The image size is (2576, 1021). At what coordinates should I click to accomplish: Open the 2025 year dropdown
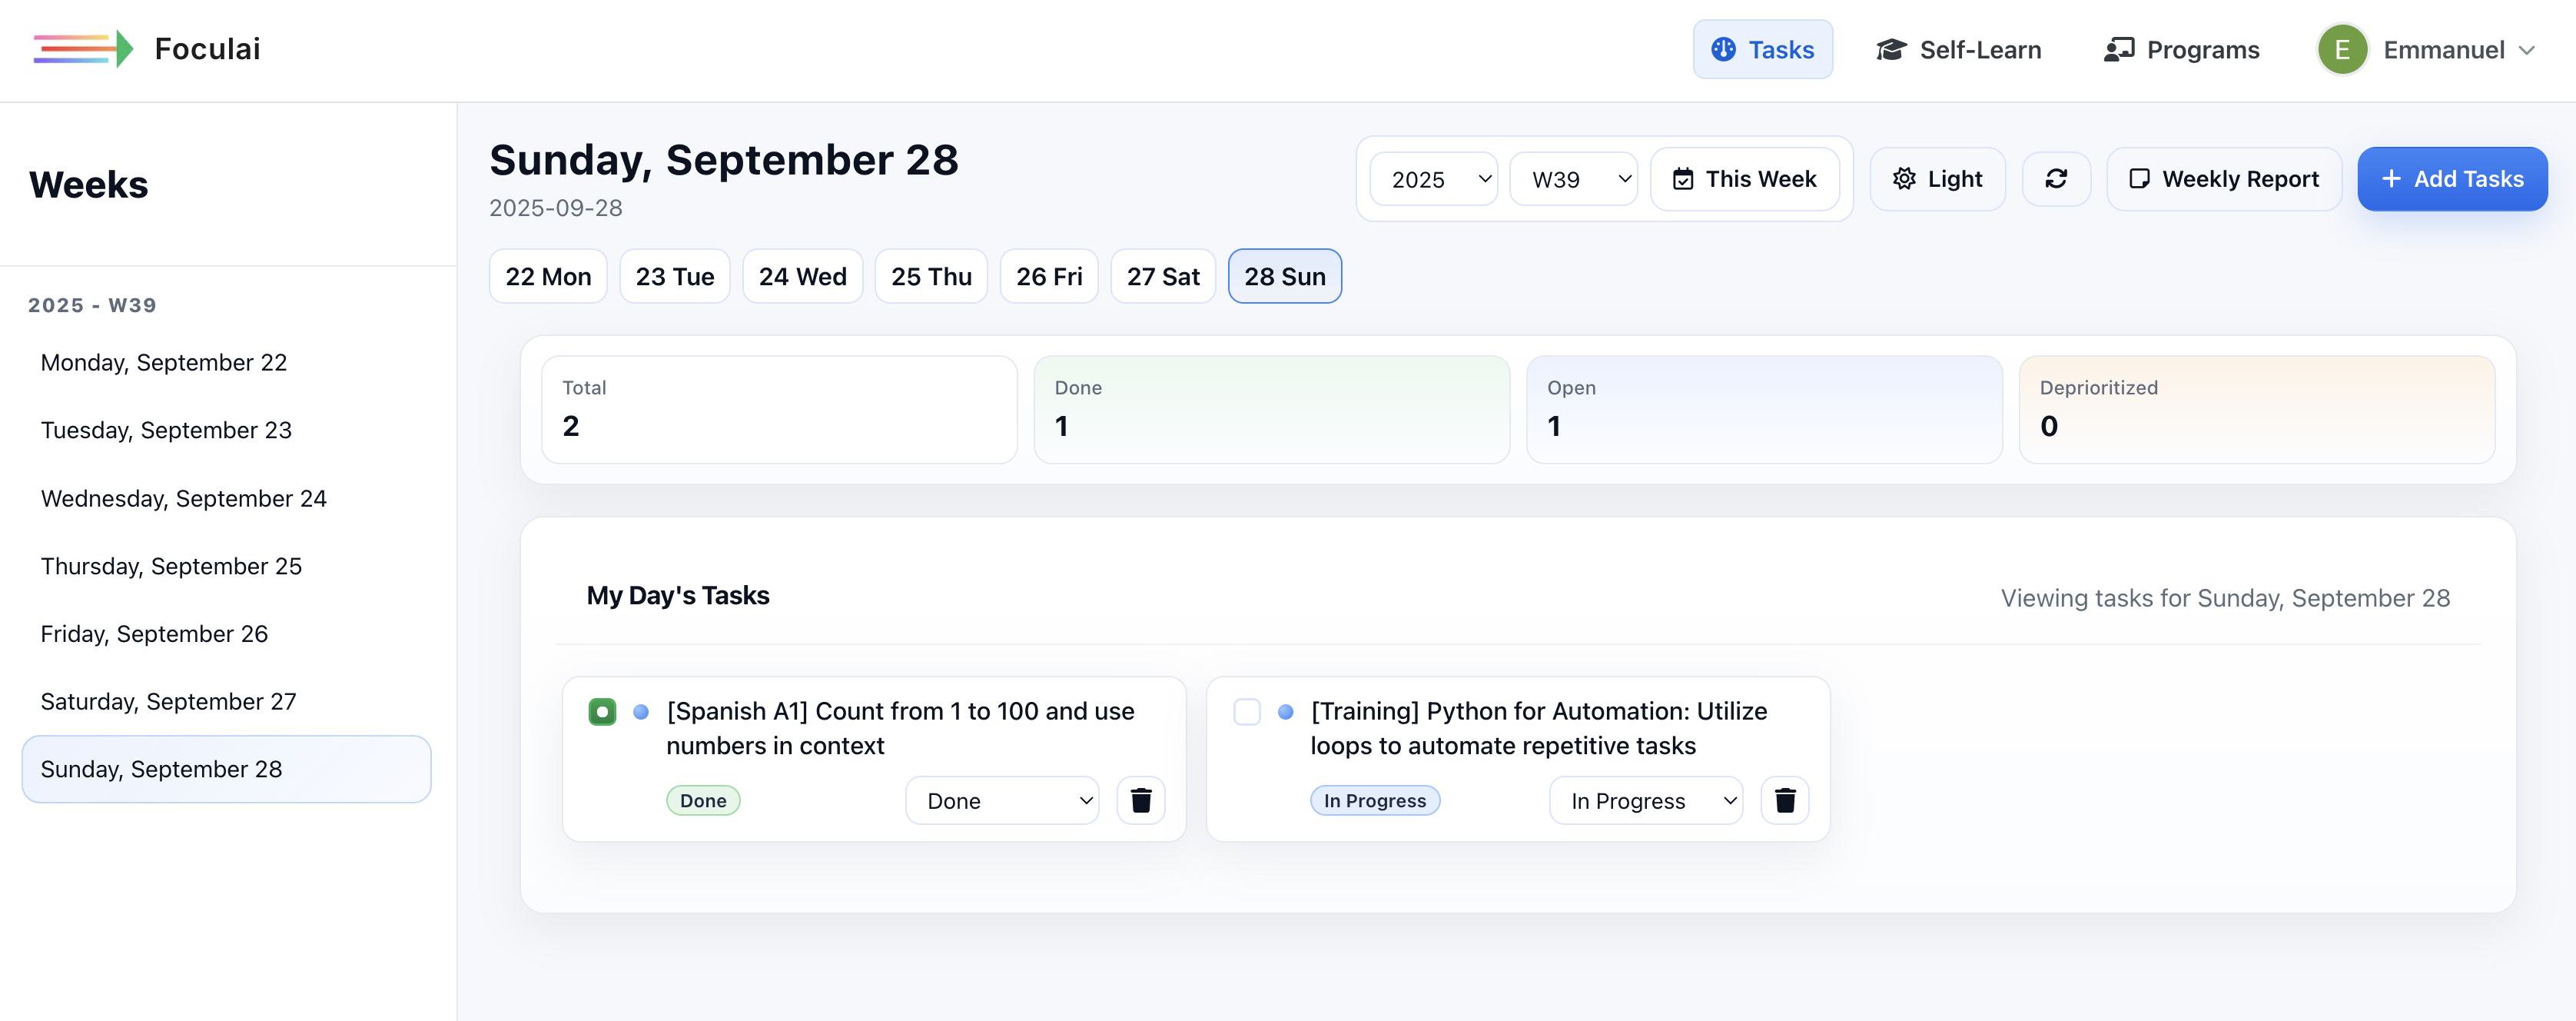coord(1433,178)
